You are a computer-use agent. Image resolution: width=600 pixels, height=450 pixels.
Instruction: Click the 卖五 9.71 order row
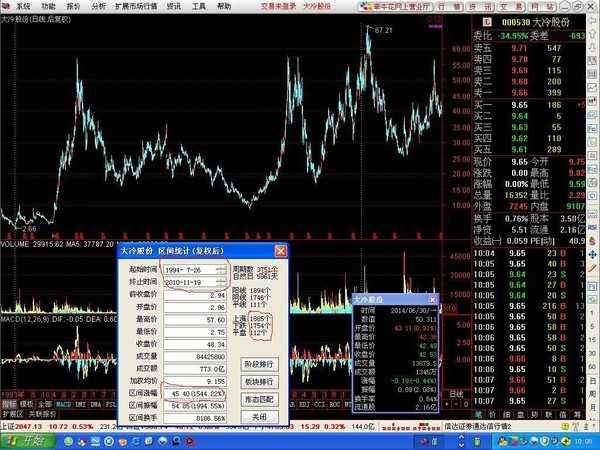coord(529,48)
